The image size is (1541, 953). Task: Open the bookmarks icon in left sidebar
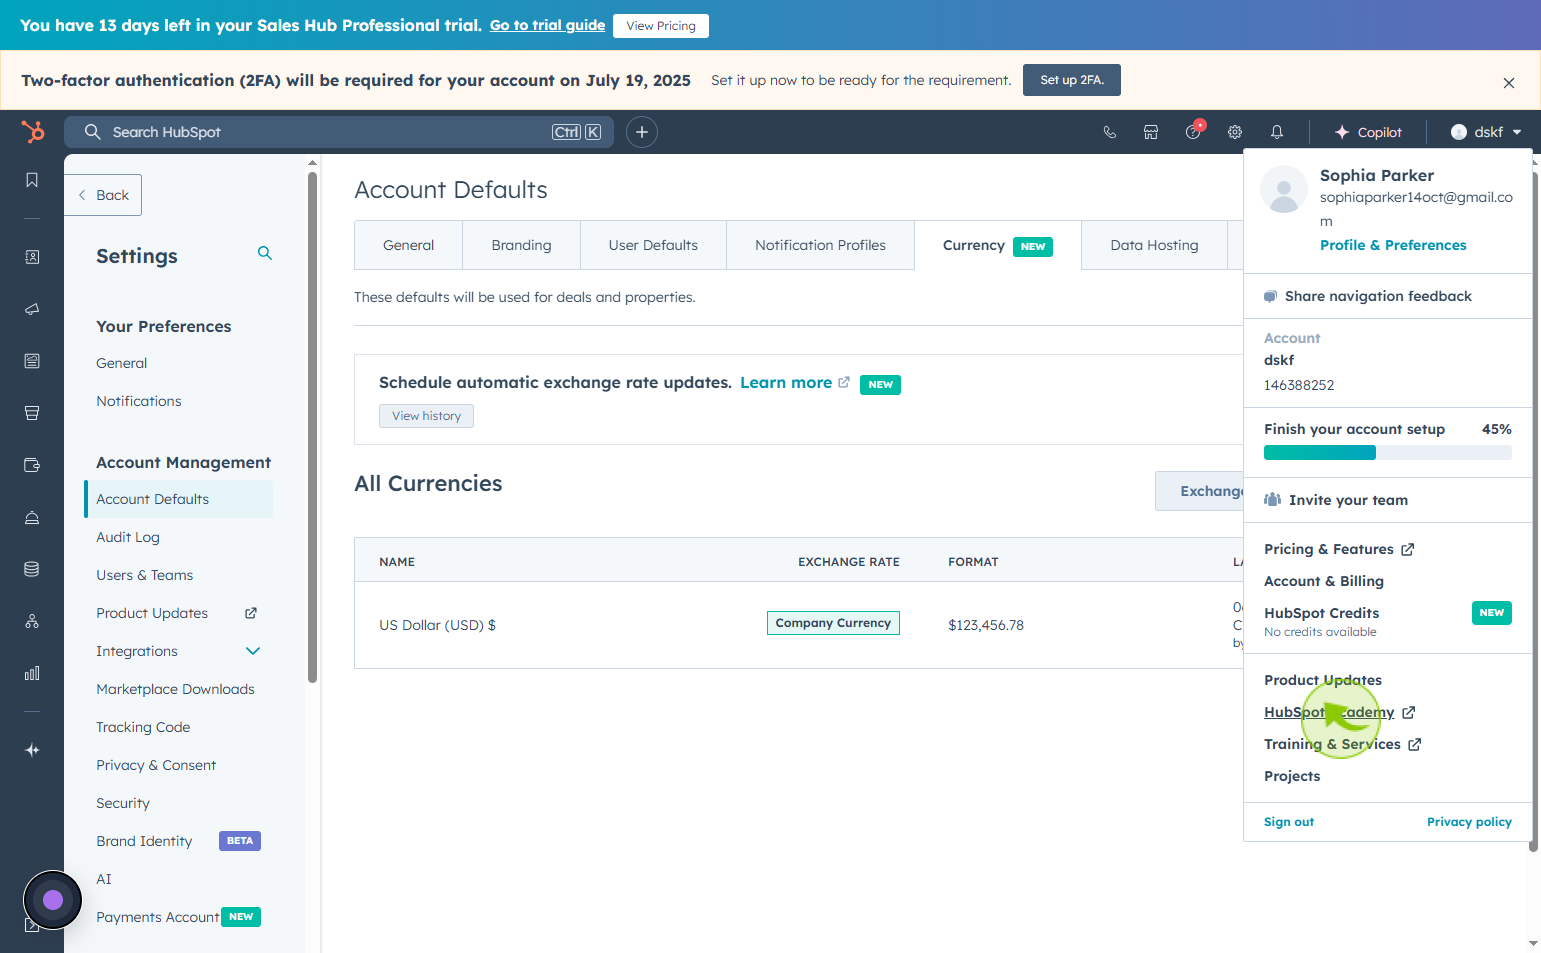tap(32, 180)
